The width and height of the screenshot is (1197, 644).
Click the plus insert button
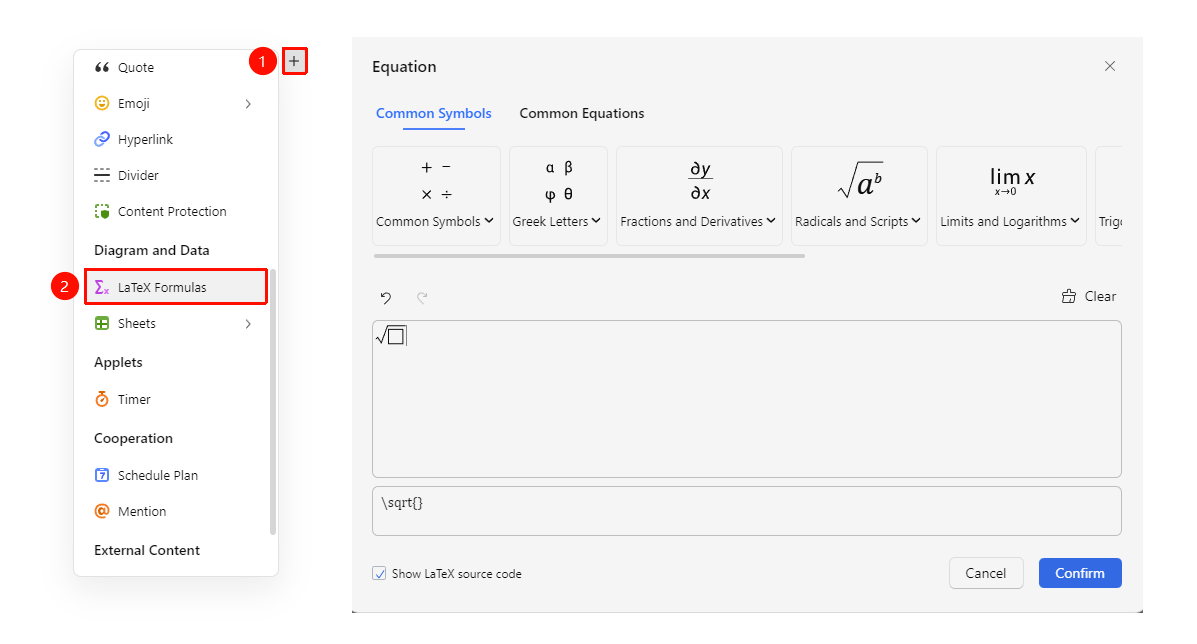294,61
